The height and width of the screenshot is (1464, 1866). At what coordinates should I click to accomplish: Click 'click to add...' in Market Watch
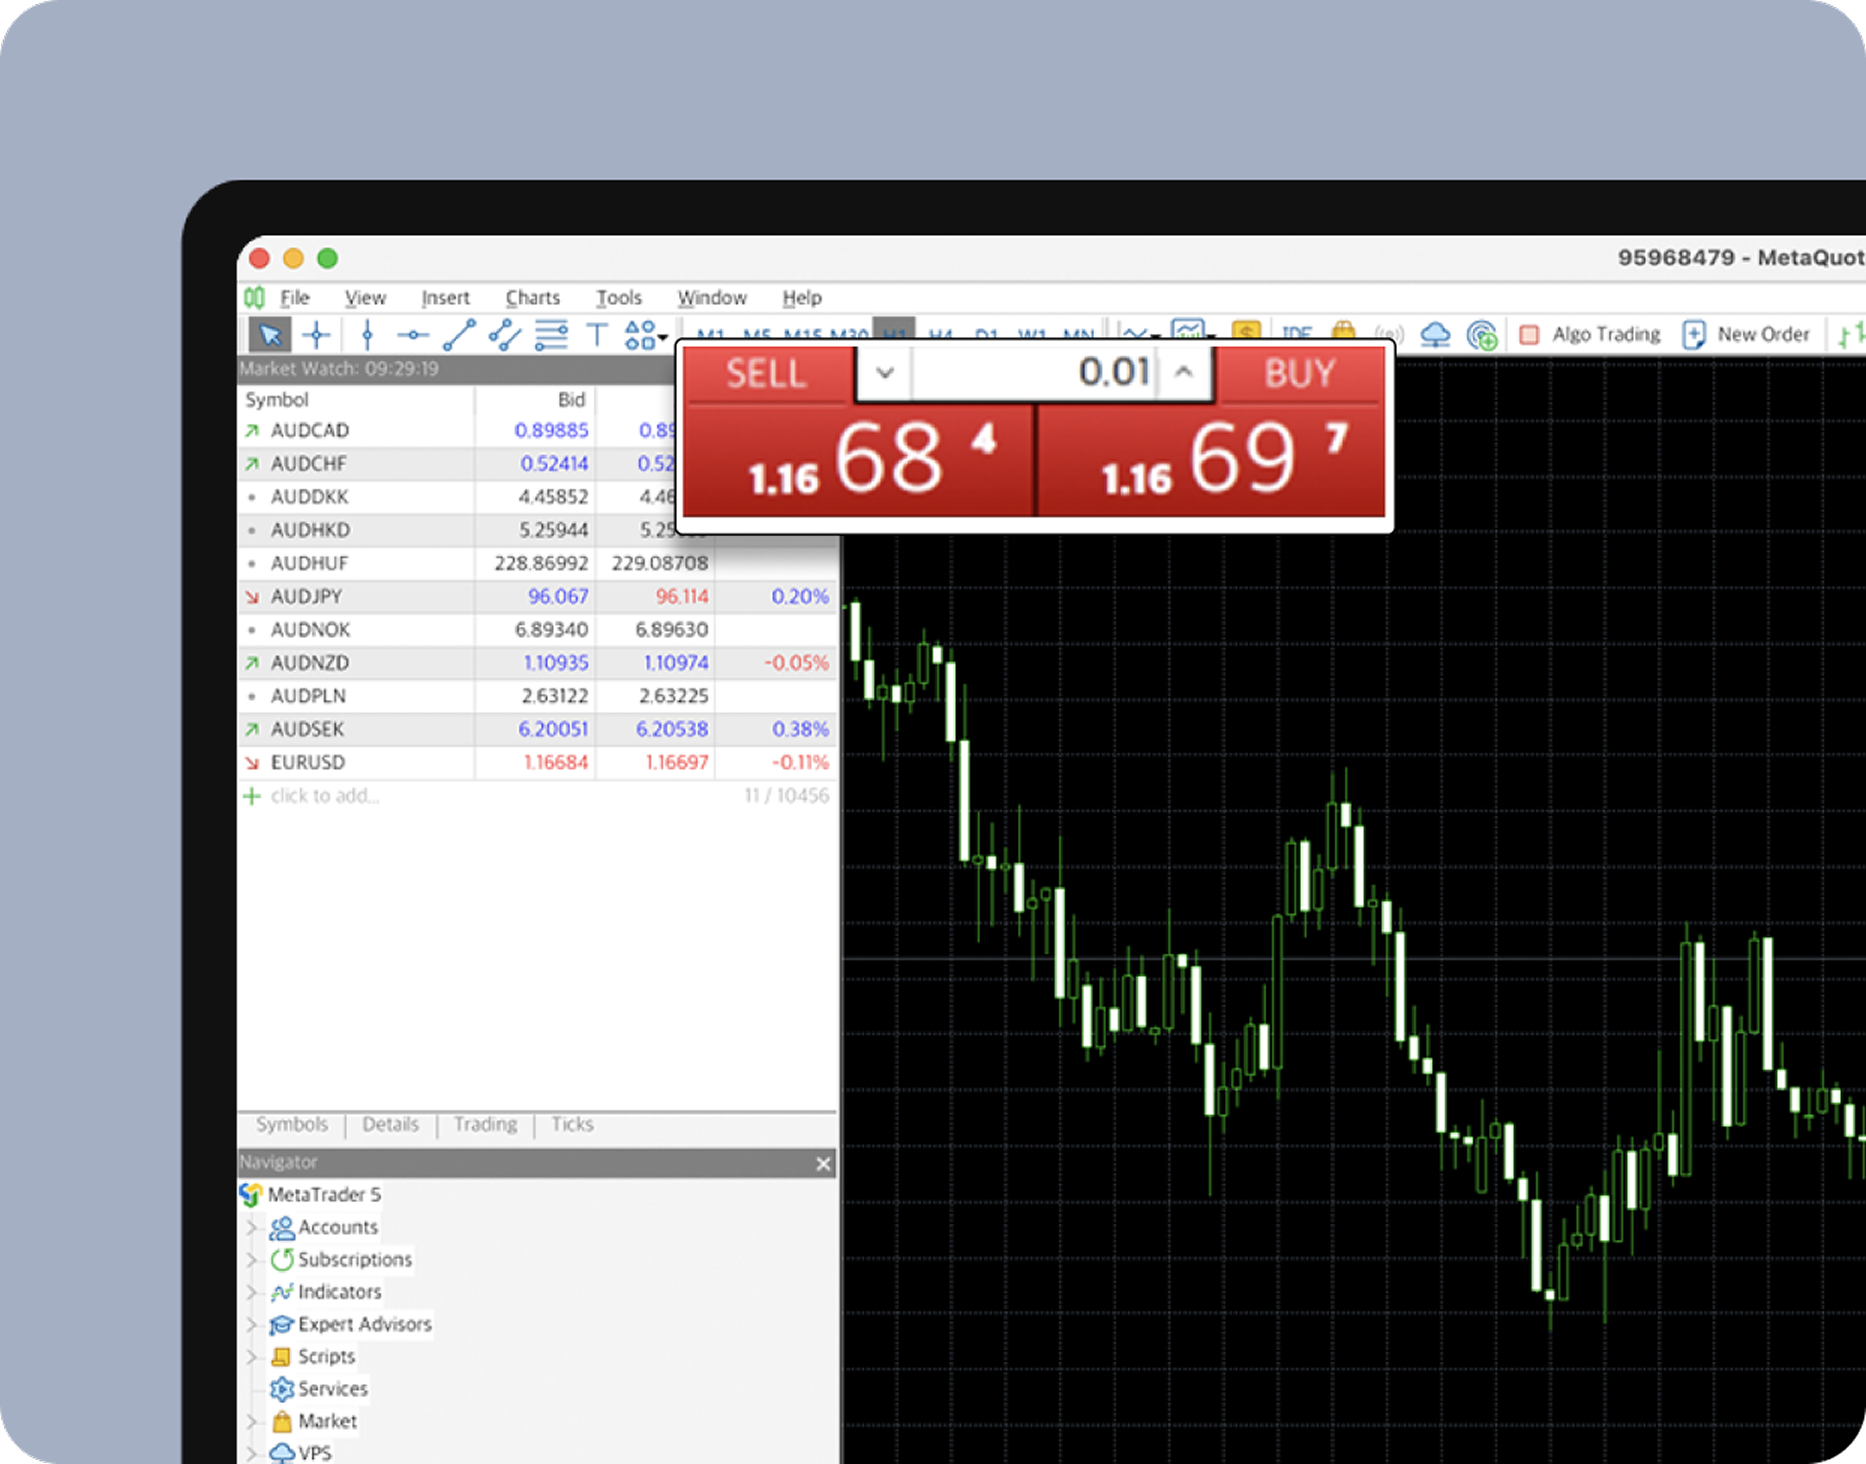(x=324, y=795)
